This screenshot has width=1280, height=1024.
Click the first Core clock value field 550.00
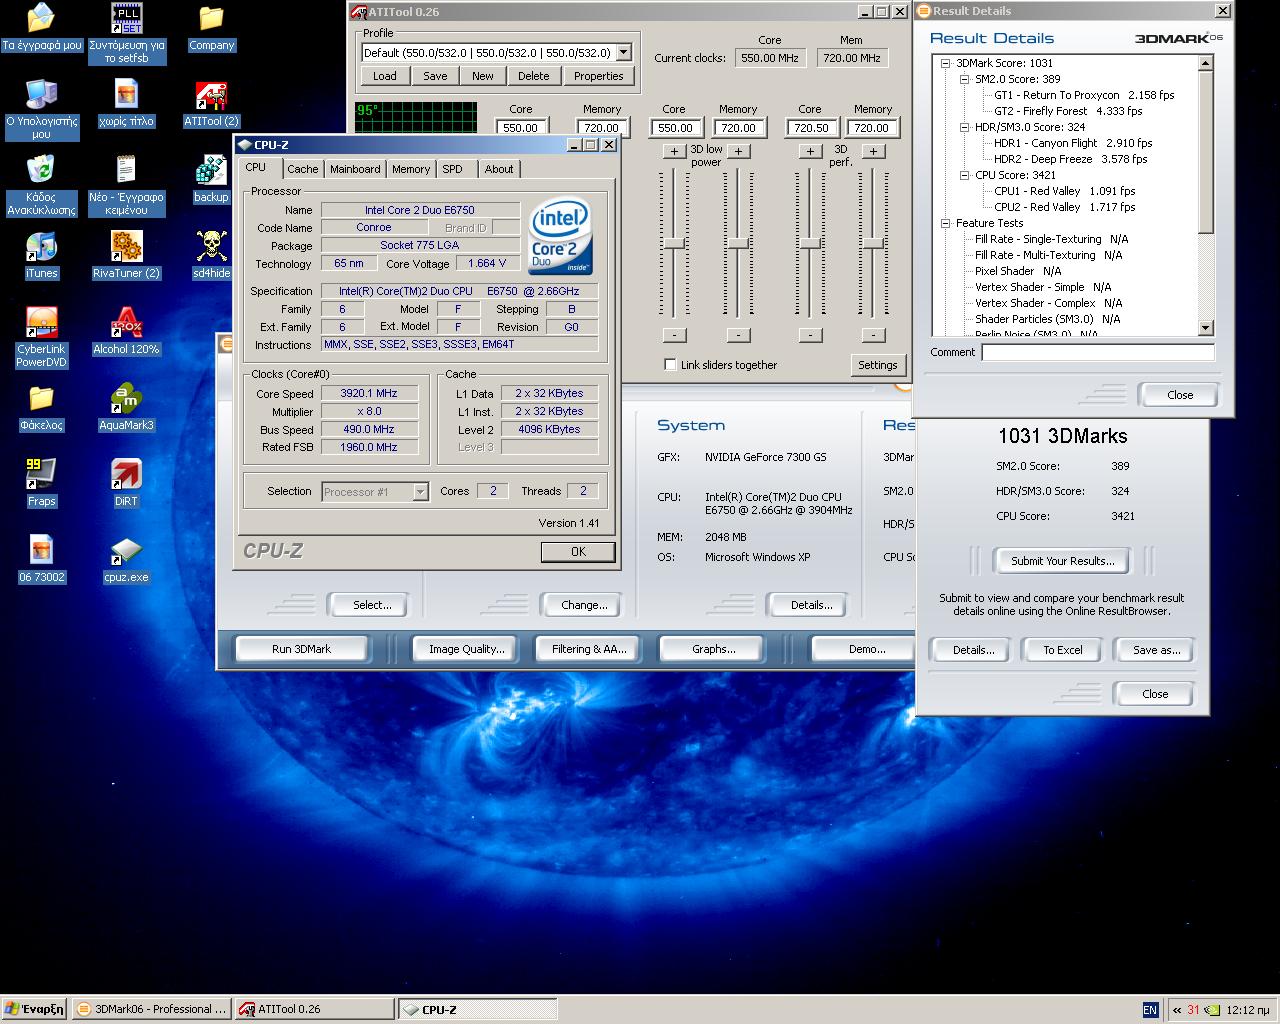click(x=521, y=127)
